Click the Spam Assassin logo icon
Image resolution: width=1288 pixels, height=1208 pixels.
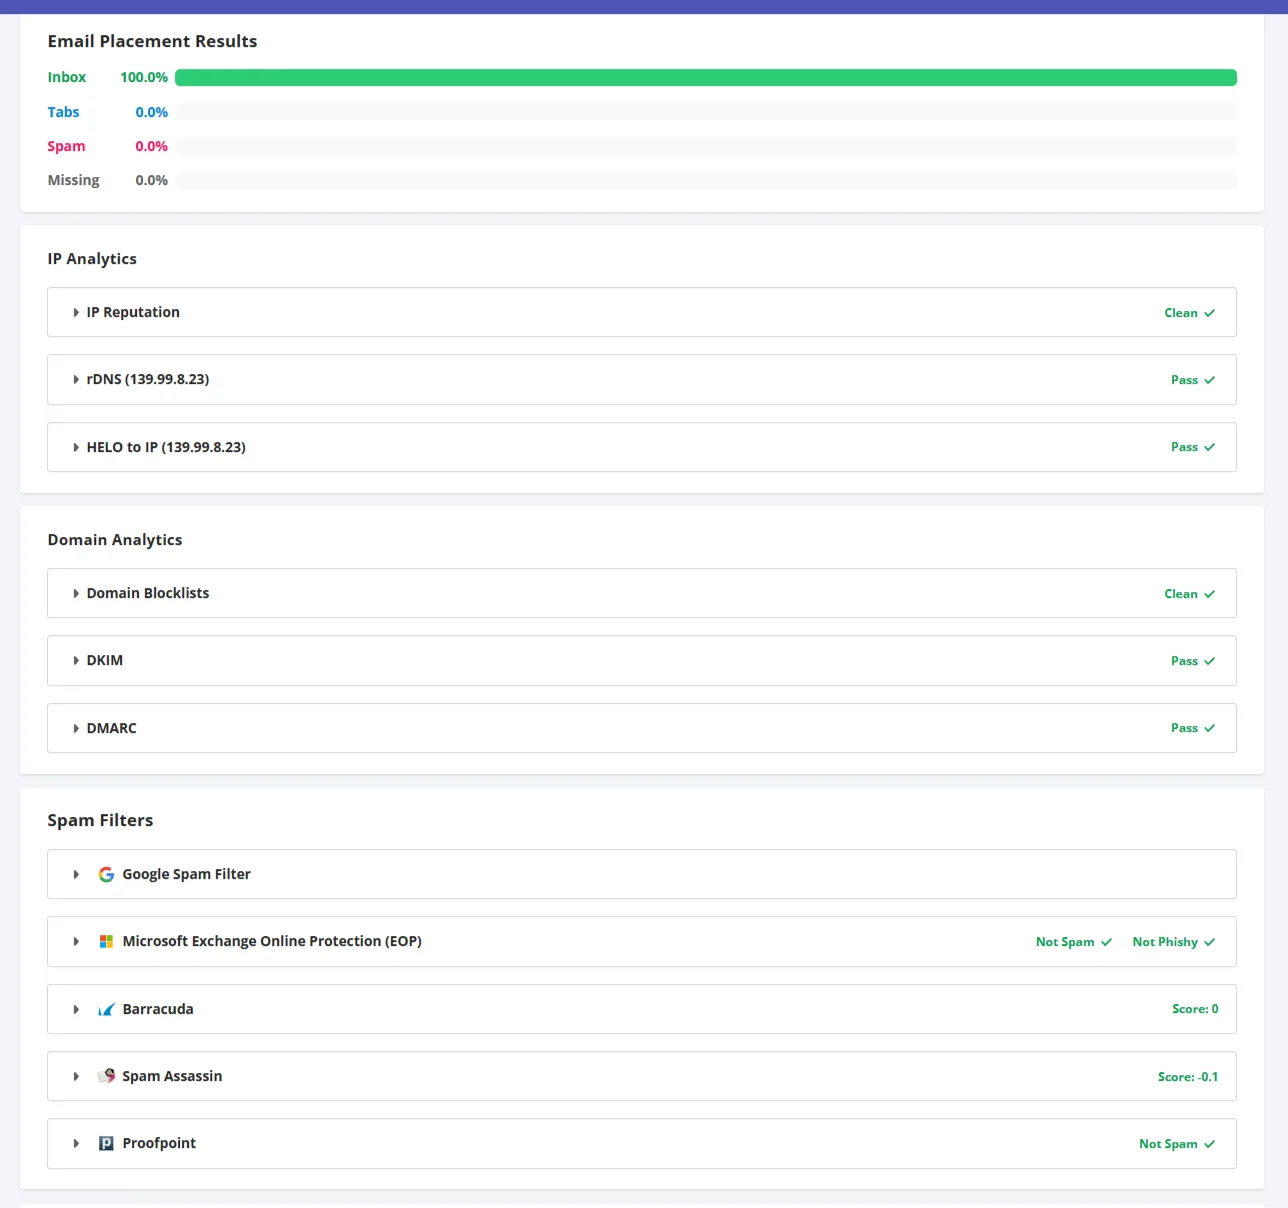tap(106, 1076)
